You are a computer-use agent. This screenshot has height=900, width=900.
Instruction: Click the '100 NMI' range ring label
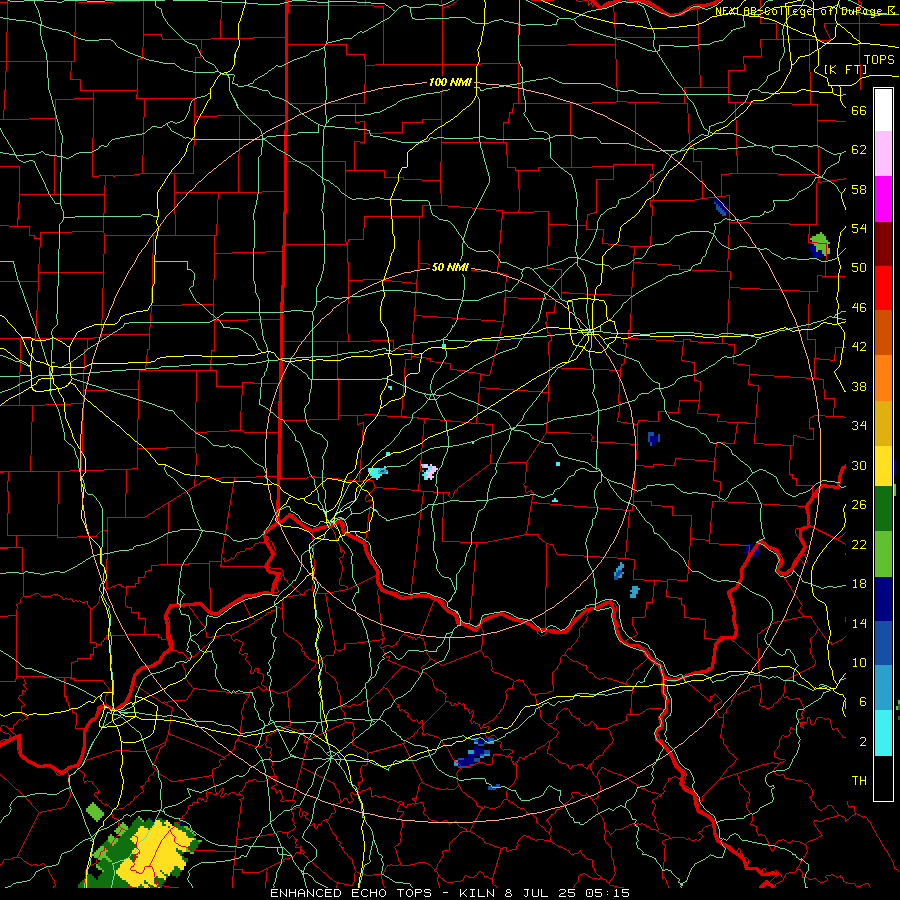[450, 83]
